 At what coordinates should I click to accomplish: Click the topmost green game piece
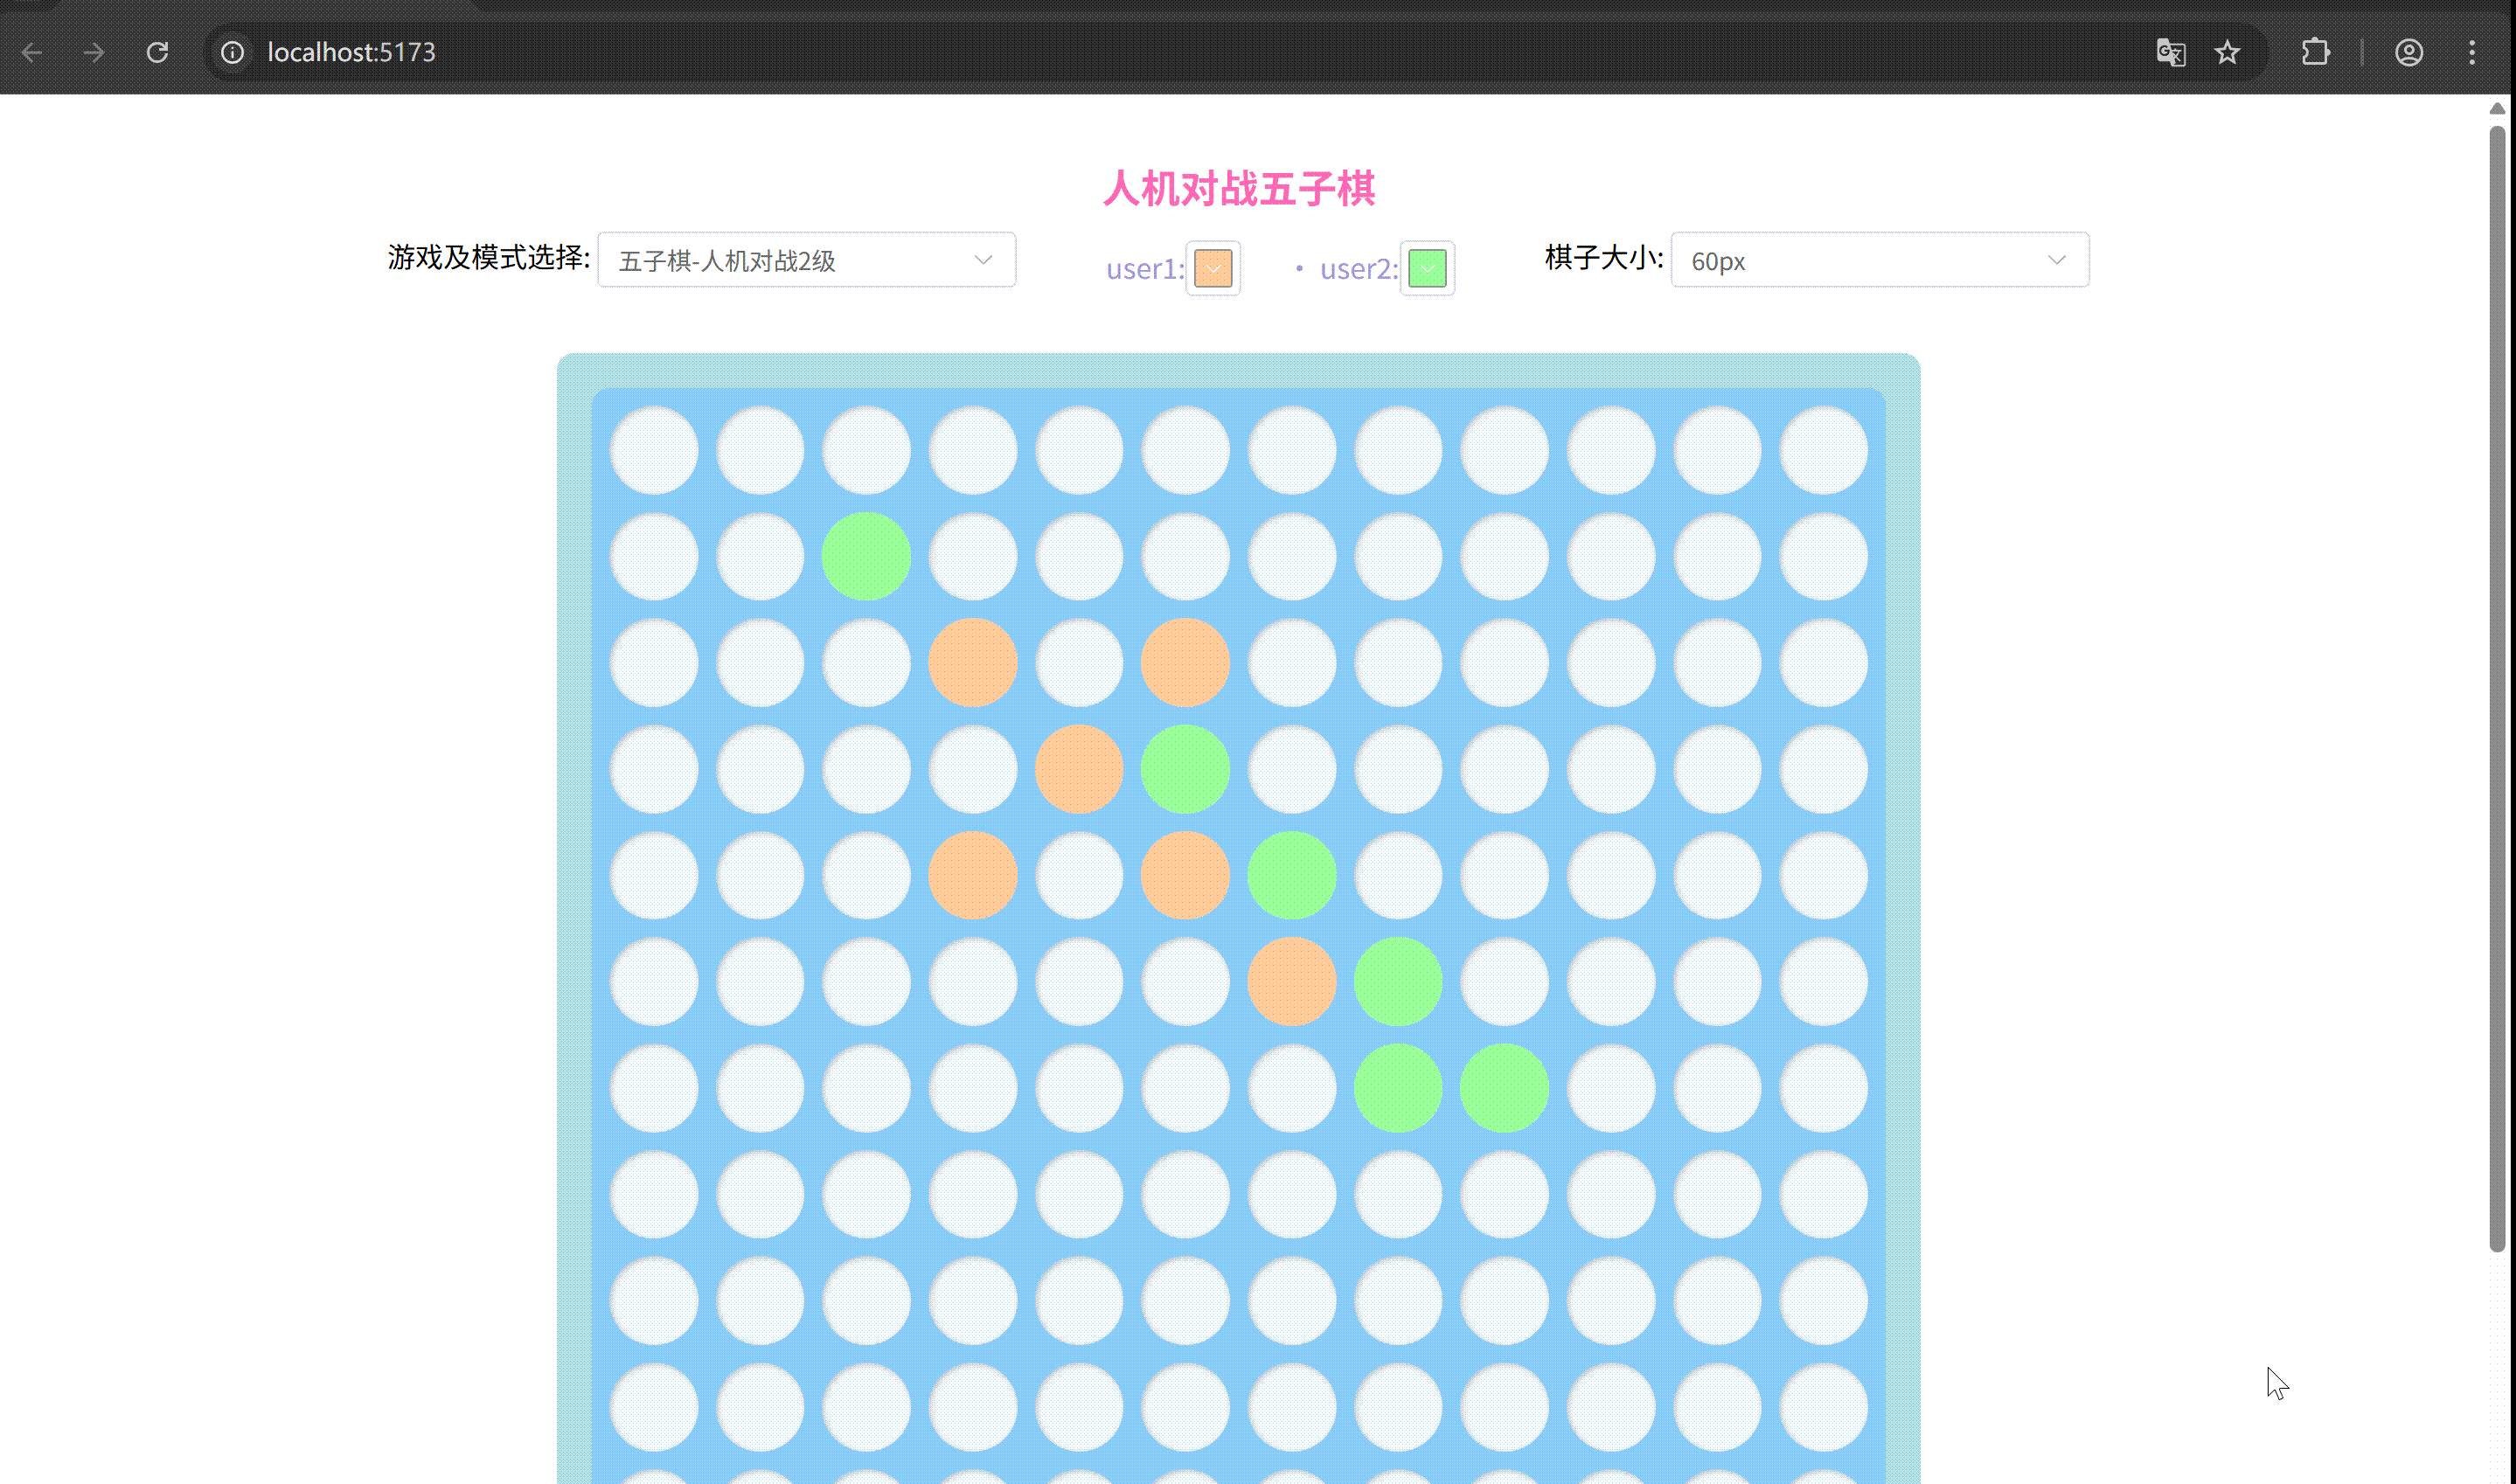pyautogui.click(x=865, y=556)
